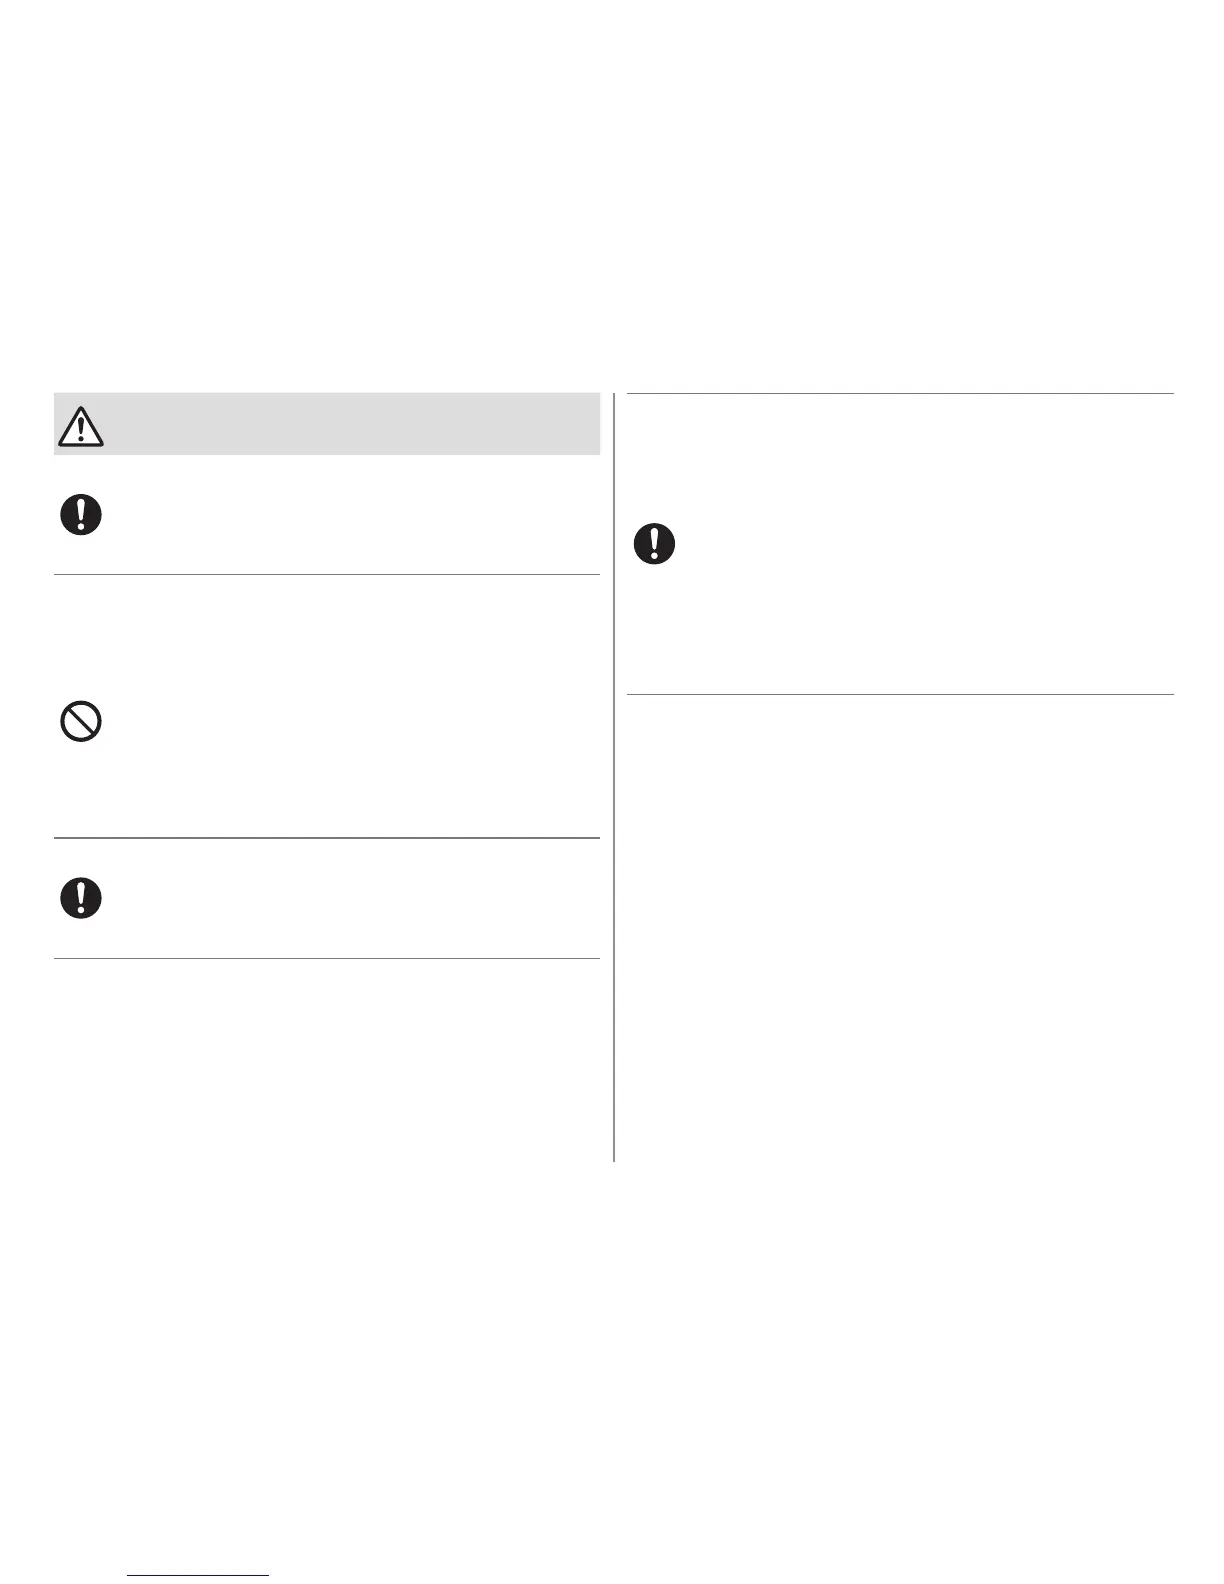
Task: Click blank text area beside last left exclamation icon
Action: pos(350,898)
